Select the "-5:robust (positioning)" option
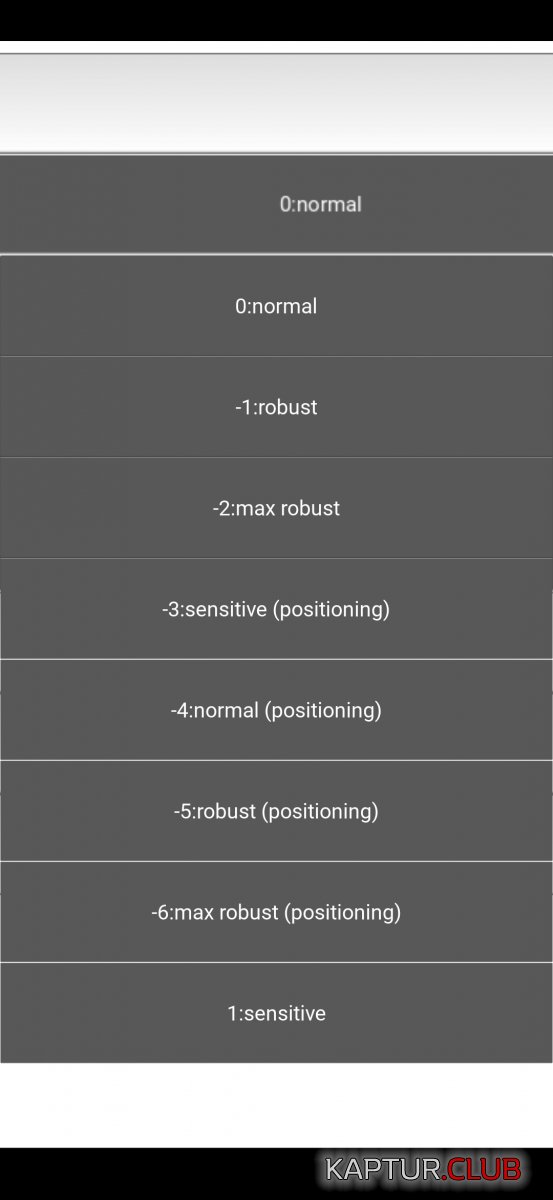 (x=276, y=811)
